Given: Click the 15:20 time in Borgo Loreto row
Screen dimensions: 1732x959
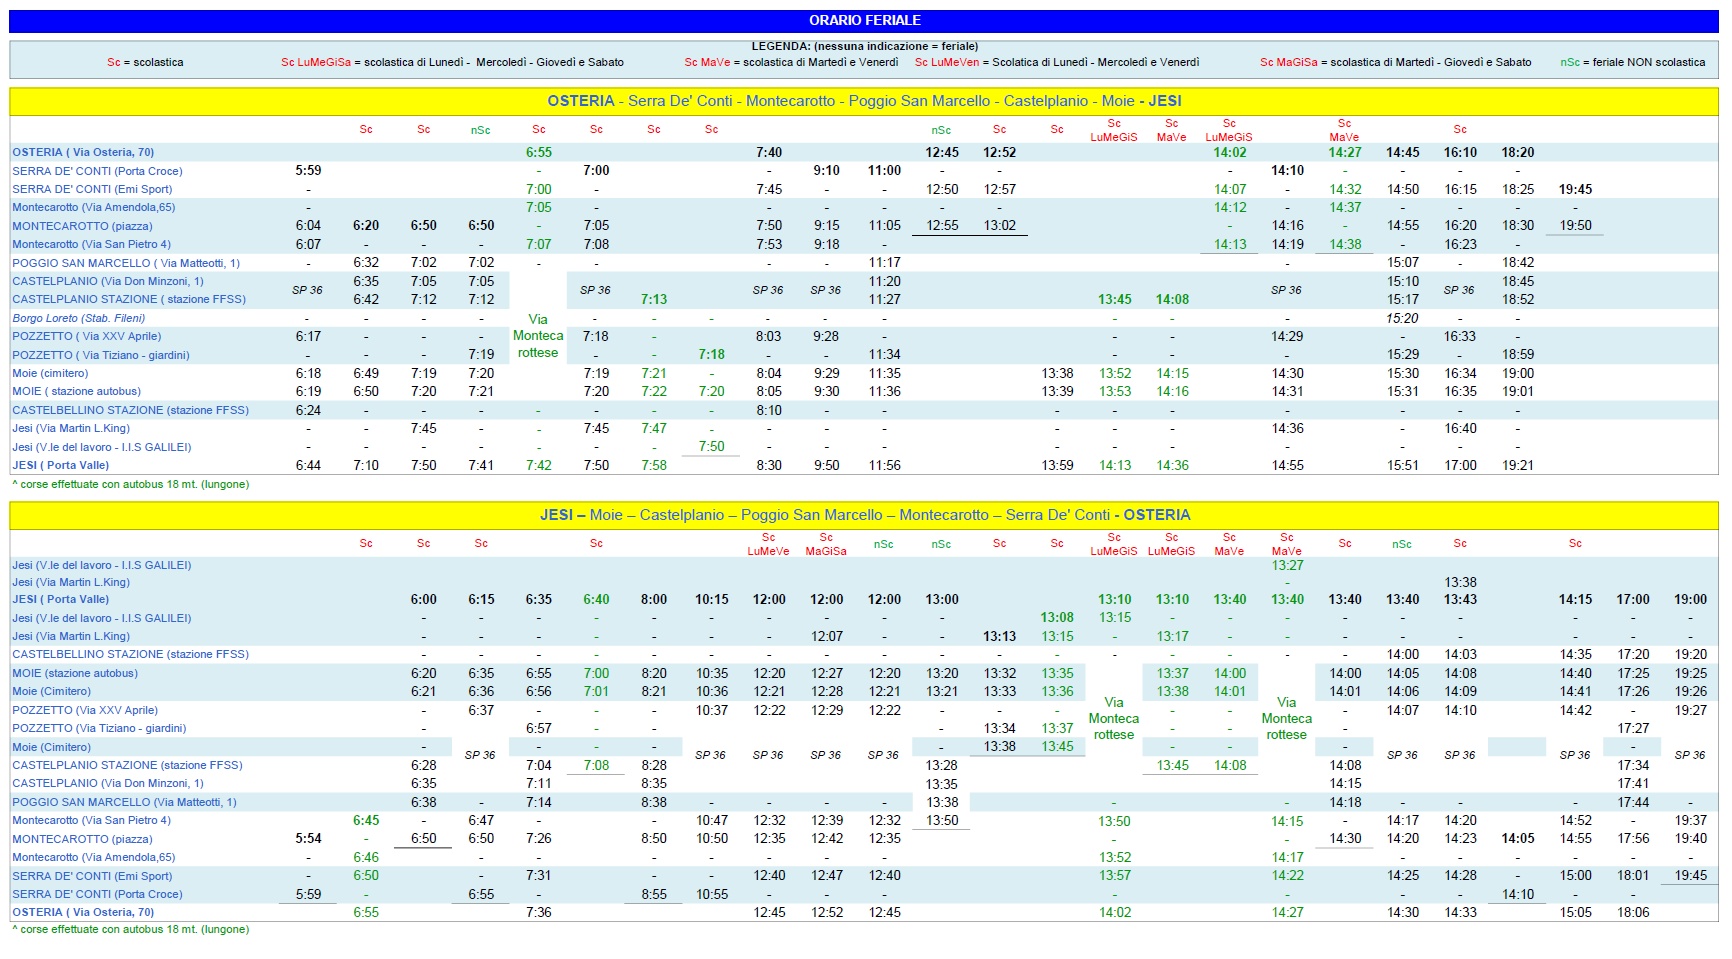Looking at the screenshot, I should click(x=1402, y=318).
